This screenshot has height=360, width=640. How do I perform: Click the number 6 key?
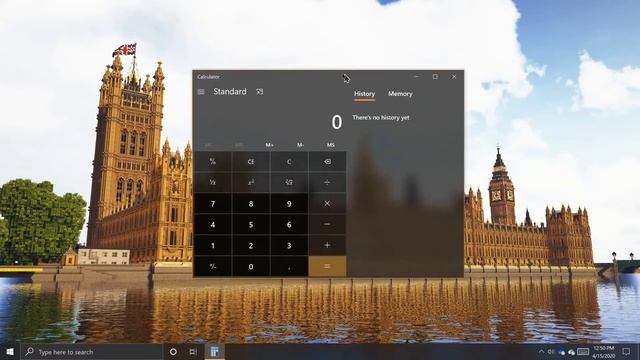289,224
